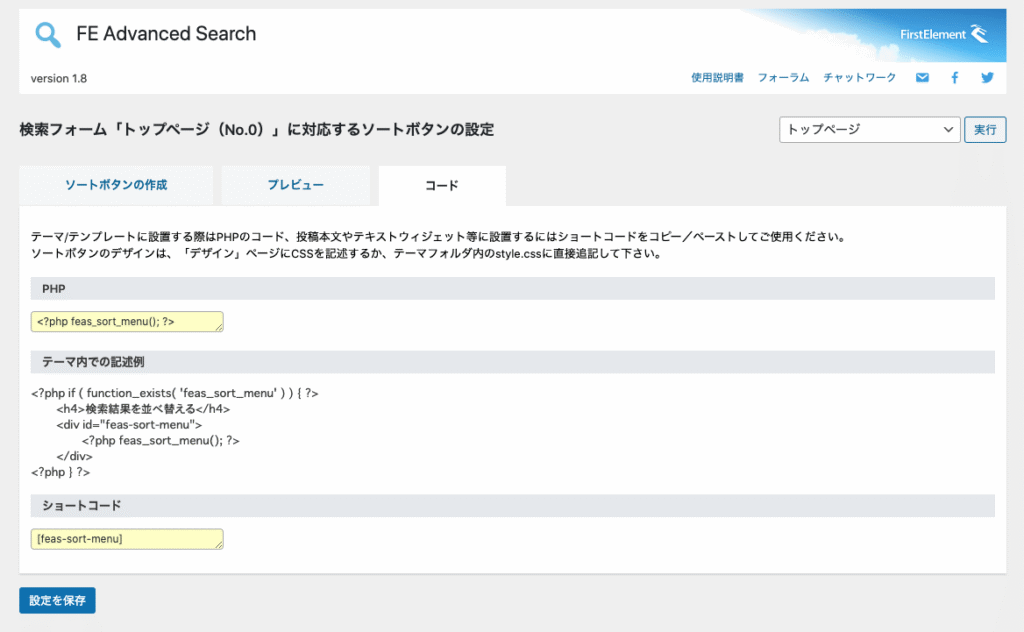Expand the トップページ form dropdown
The image size is (1024, 632).
pyautogui.click(x=869, y=129)
